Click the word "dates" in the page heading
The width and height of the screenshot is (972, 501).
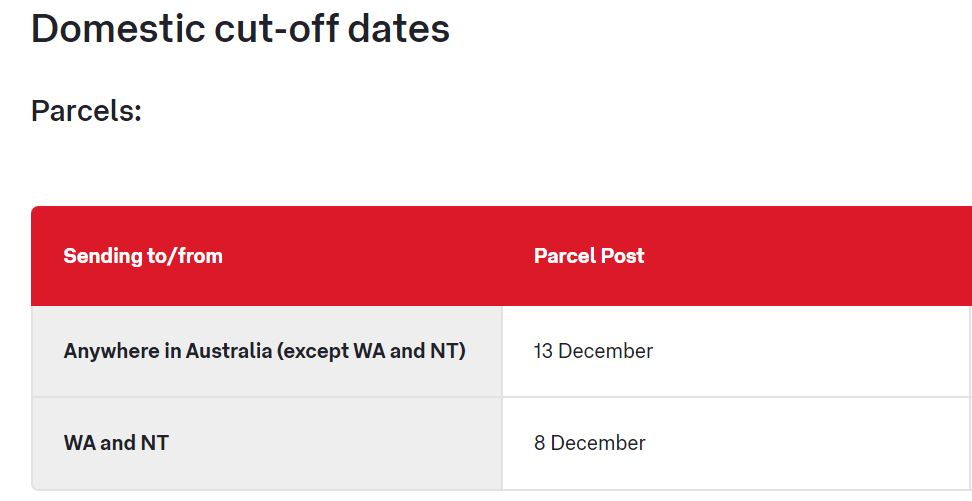[399, 30]
